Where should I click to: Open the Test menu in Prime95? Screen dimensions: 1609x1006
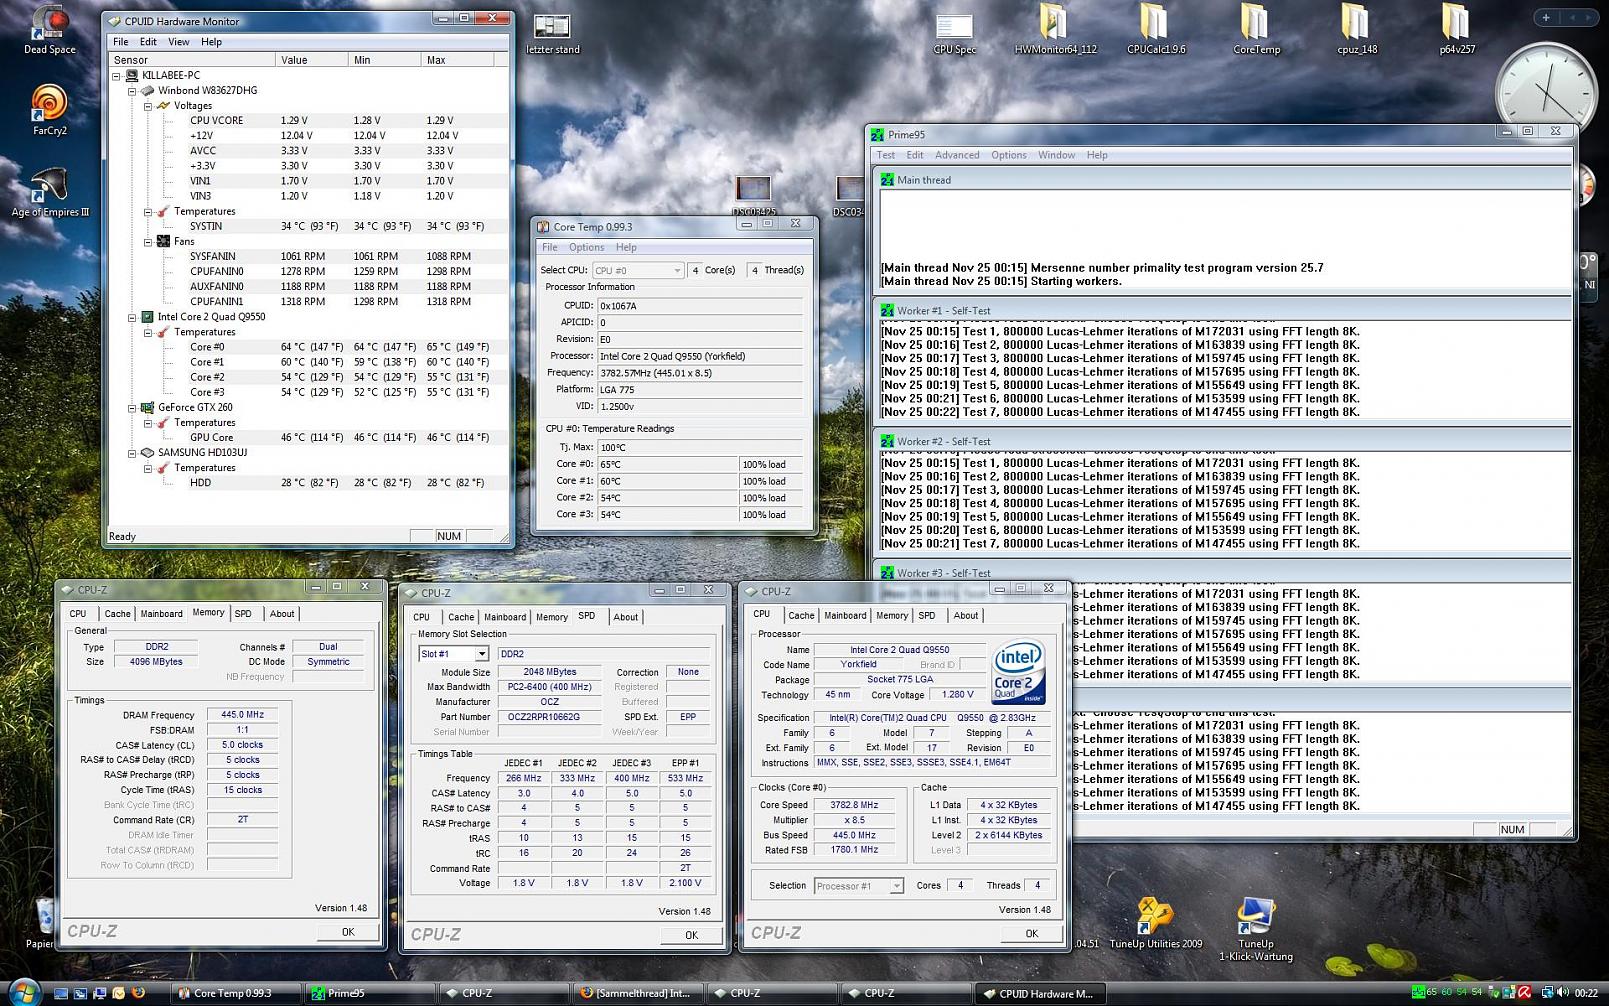coord(886,155)
